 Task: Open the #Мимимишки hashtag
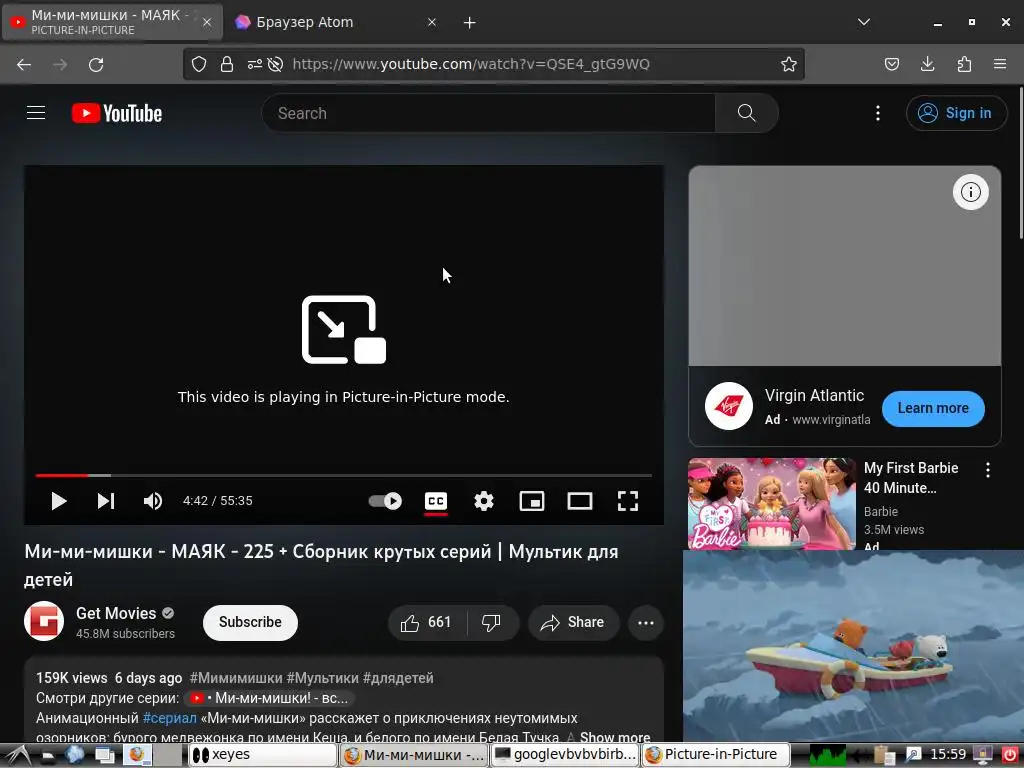click(x=236, y=678)
